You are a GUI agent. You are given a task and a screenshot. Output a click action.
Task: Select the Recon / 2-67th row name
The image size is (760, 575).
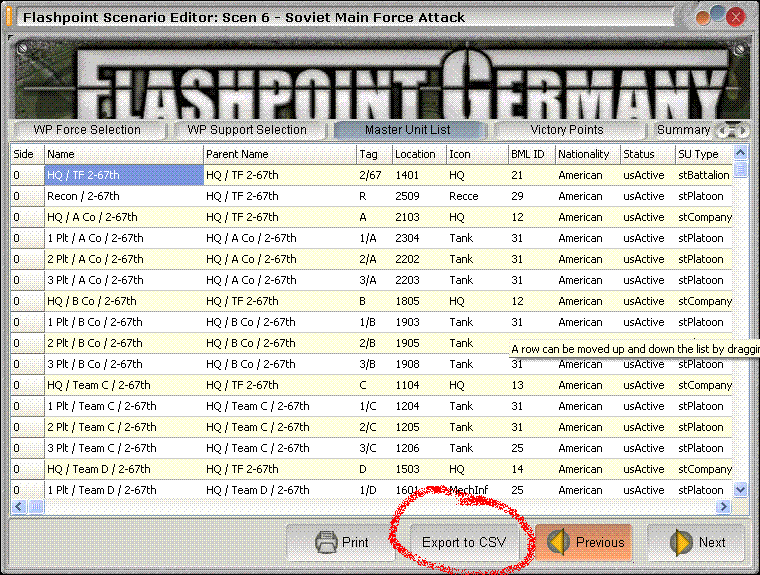click(x=124, y=196)
